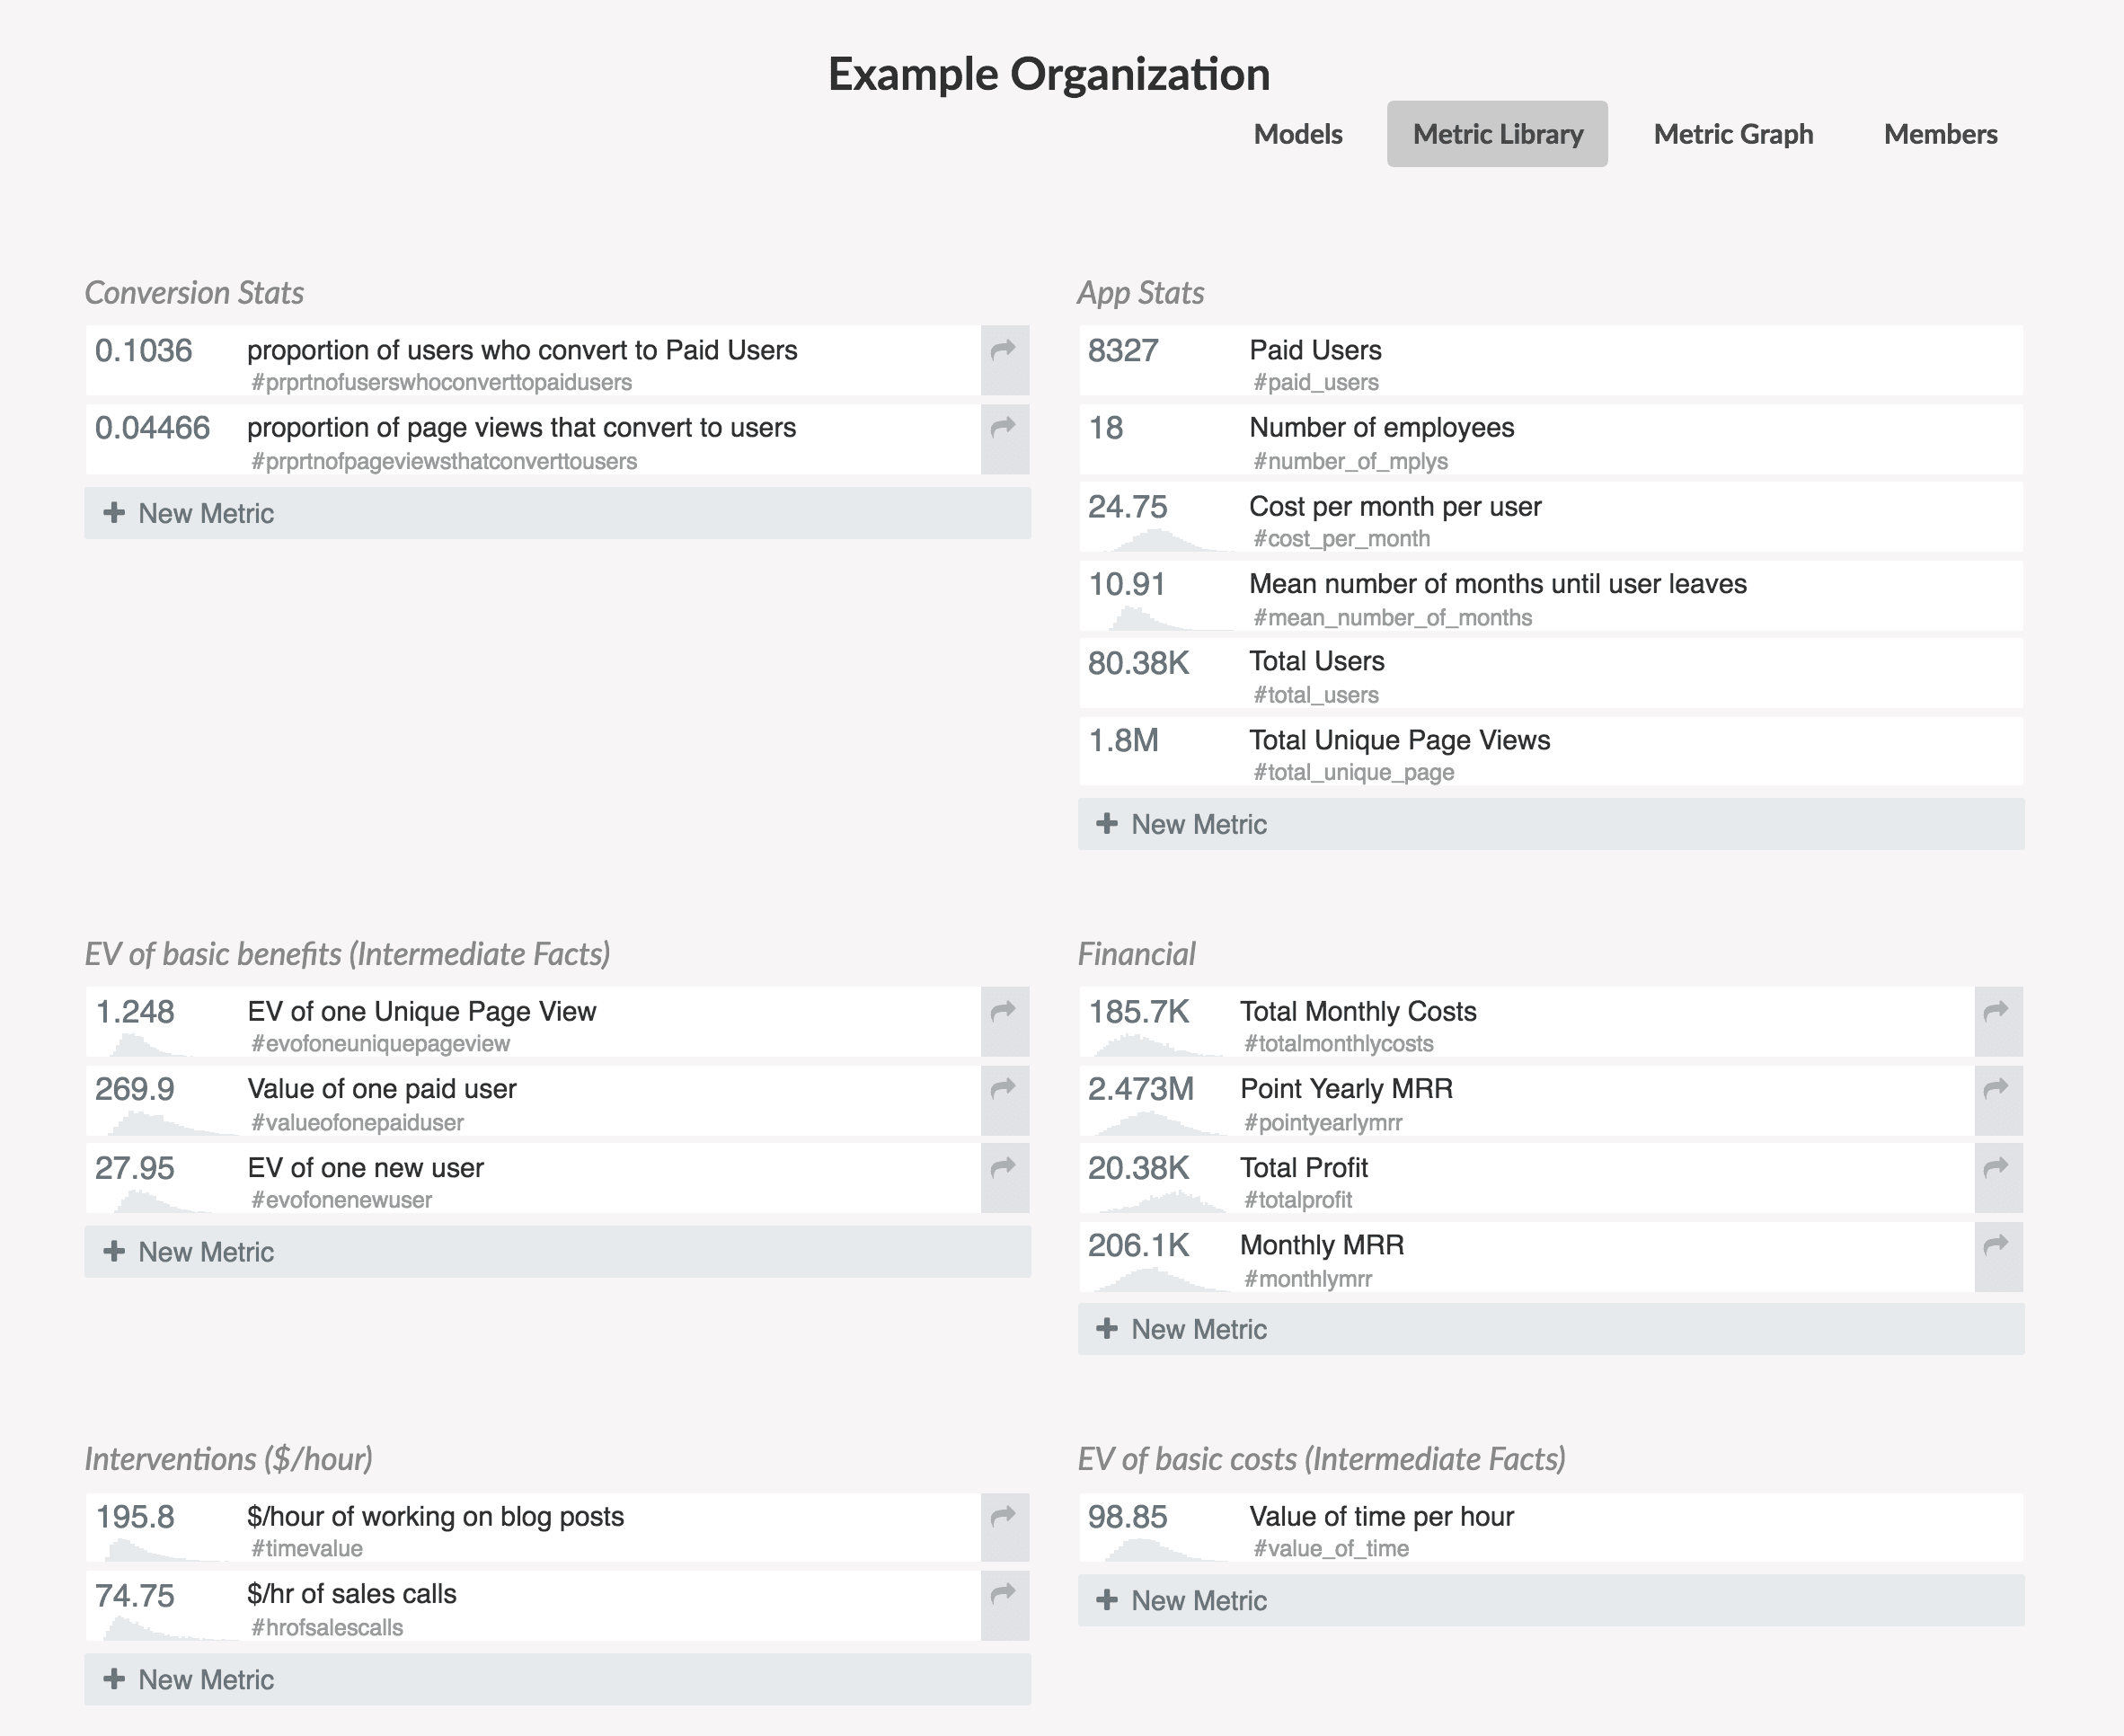
Task: Click the Example Organization title
Action: click(1049, 74)
